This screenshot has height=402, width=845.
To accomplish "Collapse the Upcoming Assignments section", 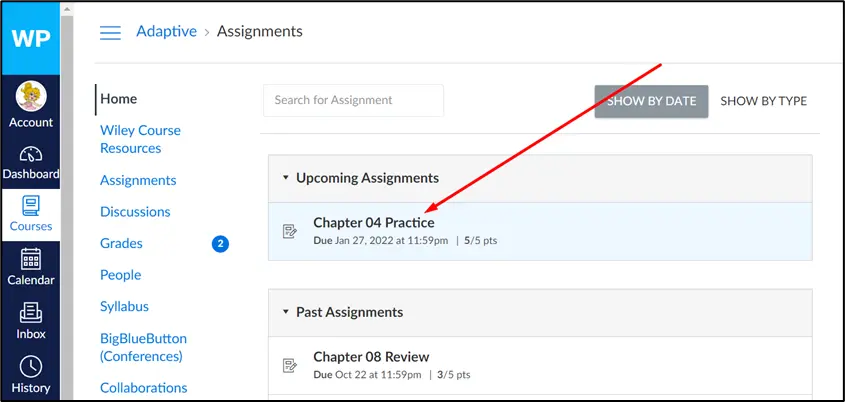I will [286, 178].
